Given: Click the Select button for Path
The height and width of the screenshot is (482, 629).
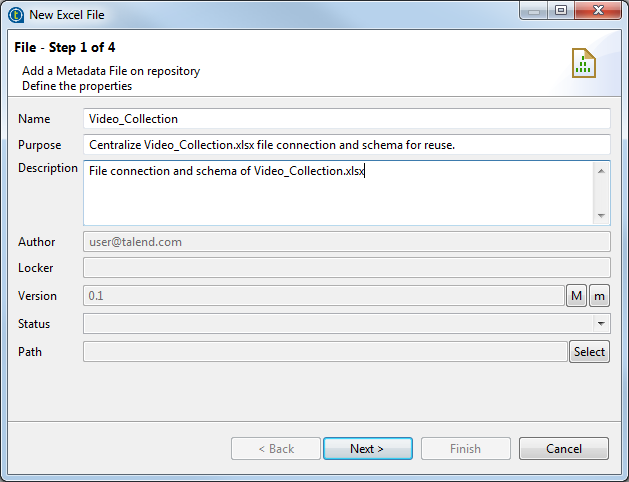Looking at the screenshot, I should click(589, 352).
